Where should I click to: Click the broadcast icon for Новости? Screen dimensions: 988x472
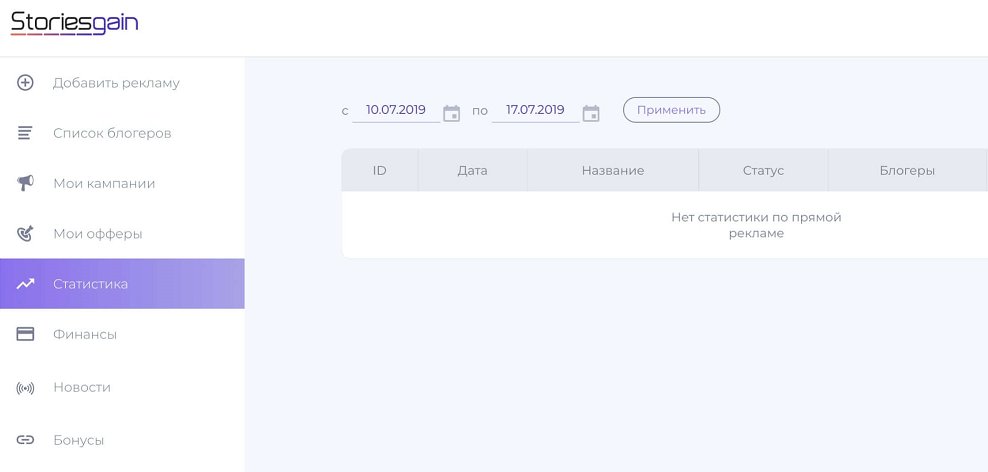point(26,387)
